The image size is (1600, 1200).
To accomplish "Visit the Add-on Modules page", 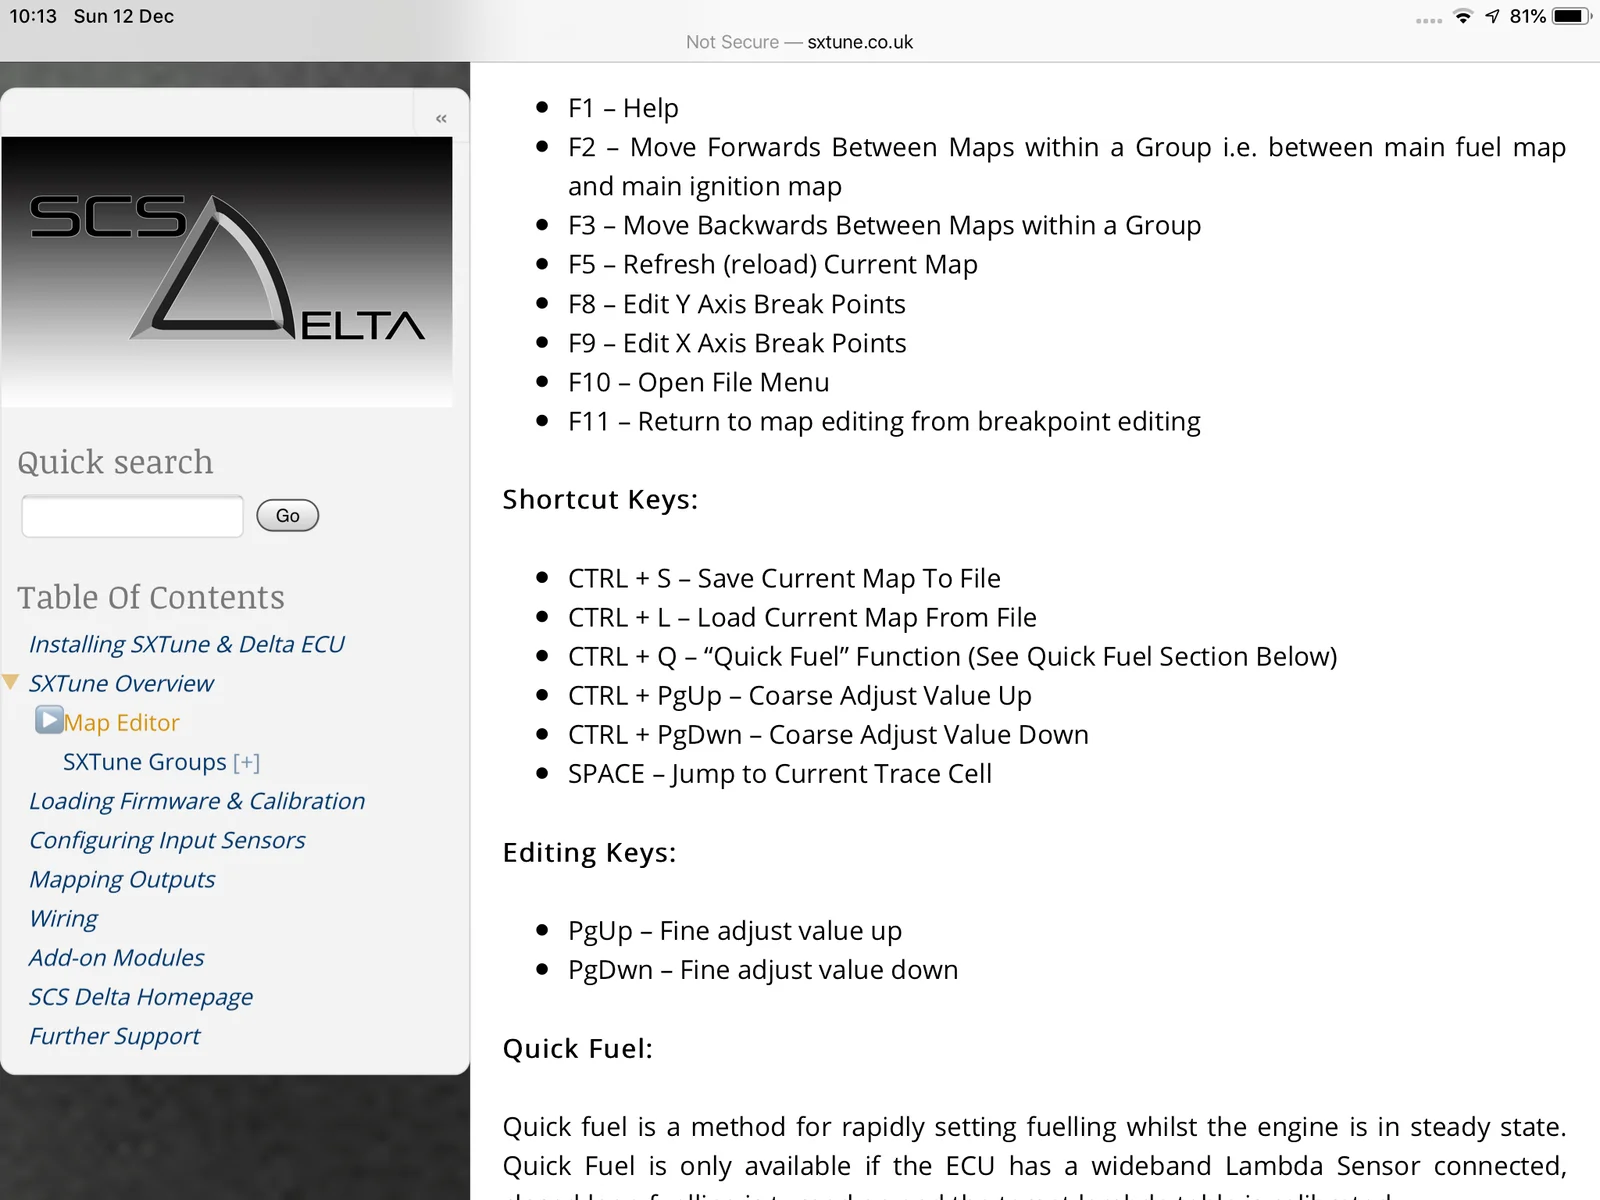I will coord(116,958).
